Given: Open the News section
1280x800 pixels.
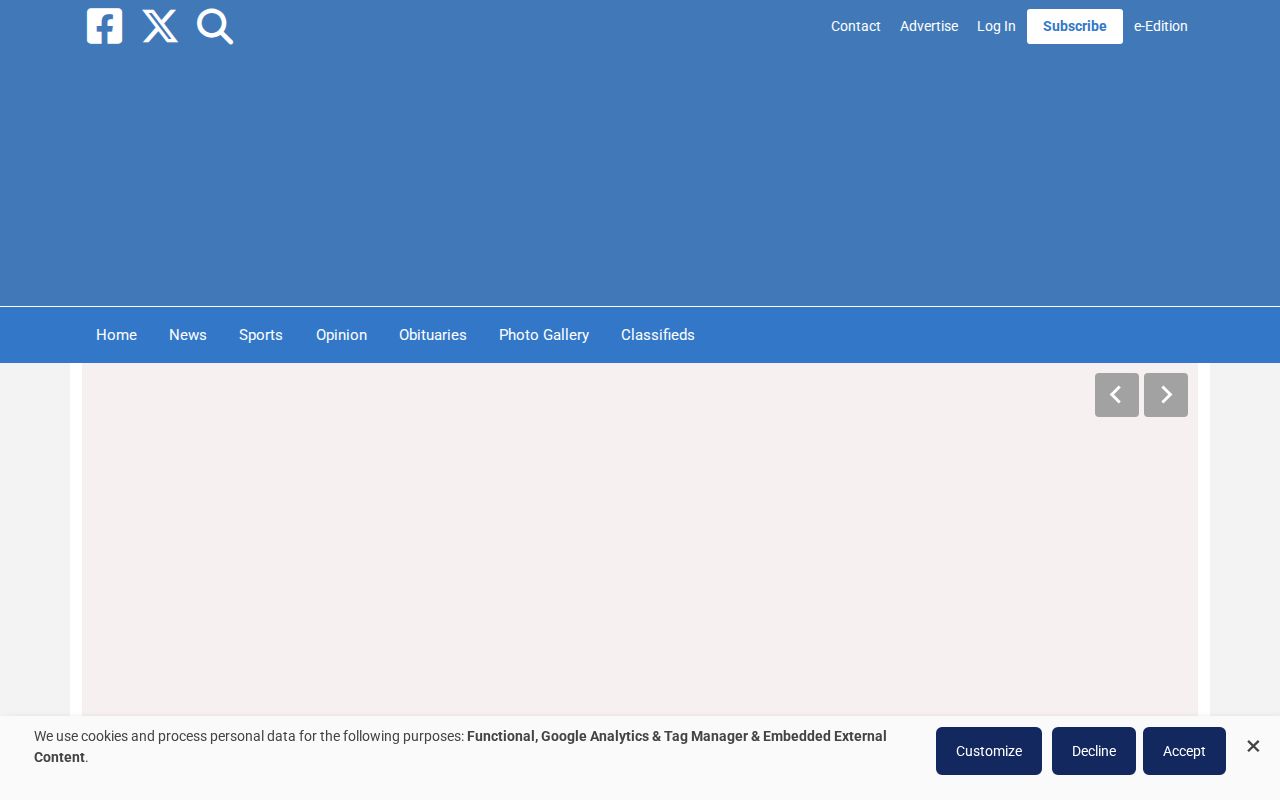Looking at the screenshot, I should [x=188, y=335].
